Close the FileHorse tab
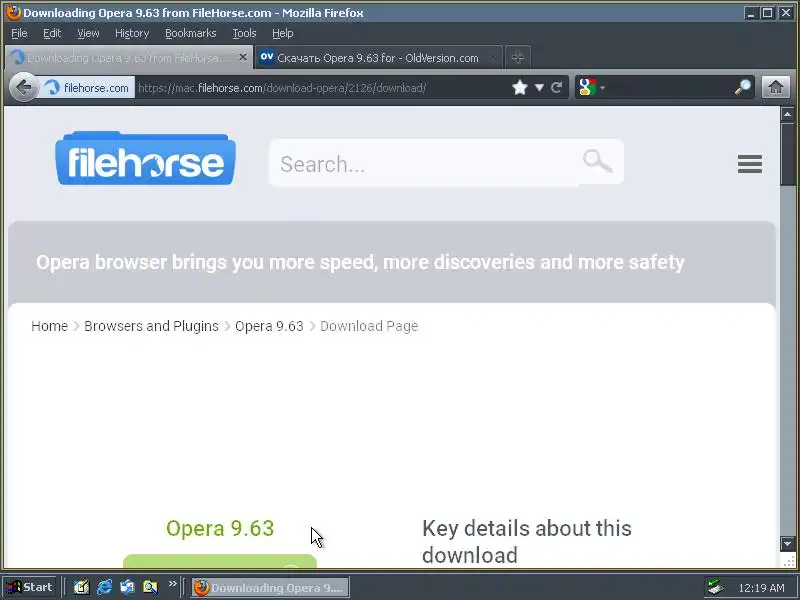The width and height of the screenshot is (800, 600). 243,57
